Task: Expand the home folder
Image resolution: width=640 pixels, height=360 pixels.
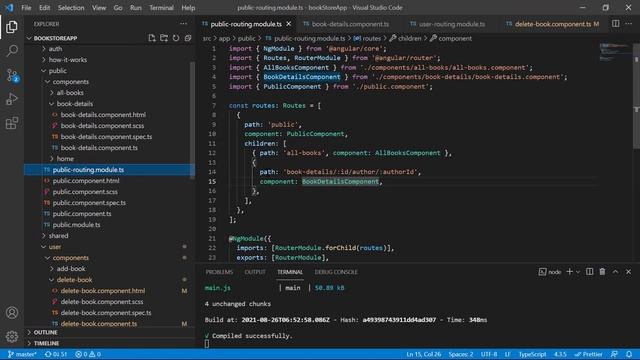Action: [65, 158]
